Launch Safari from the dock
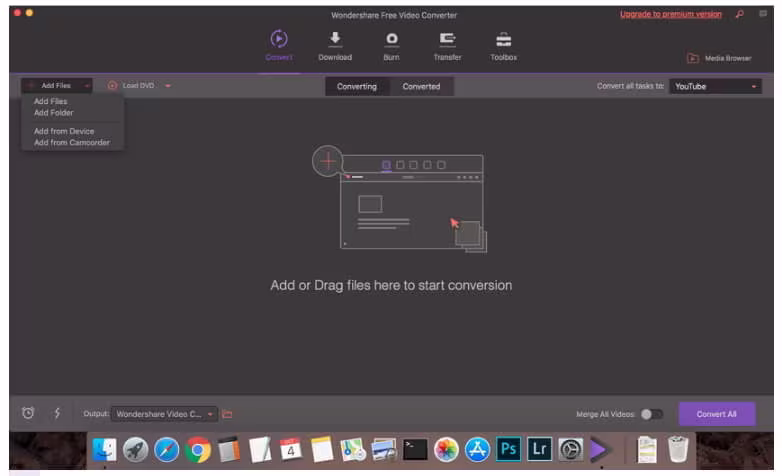The width and height of the screenshot is (782, 476). point(167,450)
